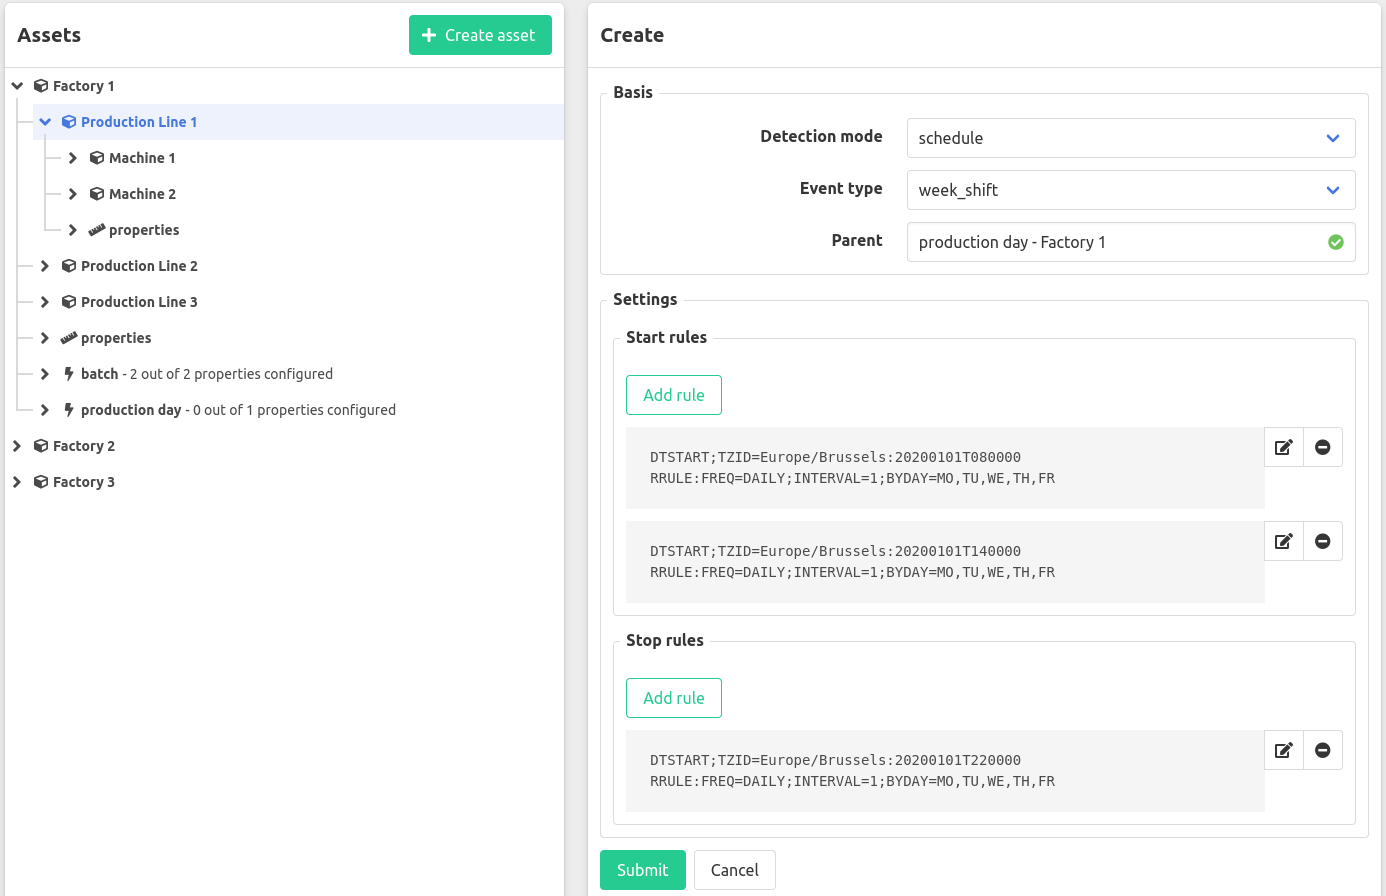
Task: Expand the Factory 1 properties node
Action: click(45, 338)
